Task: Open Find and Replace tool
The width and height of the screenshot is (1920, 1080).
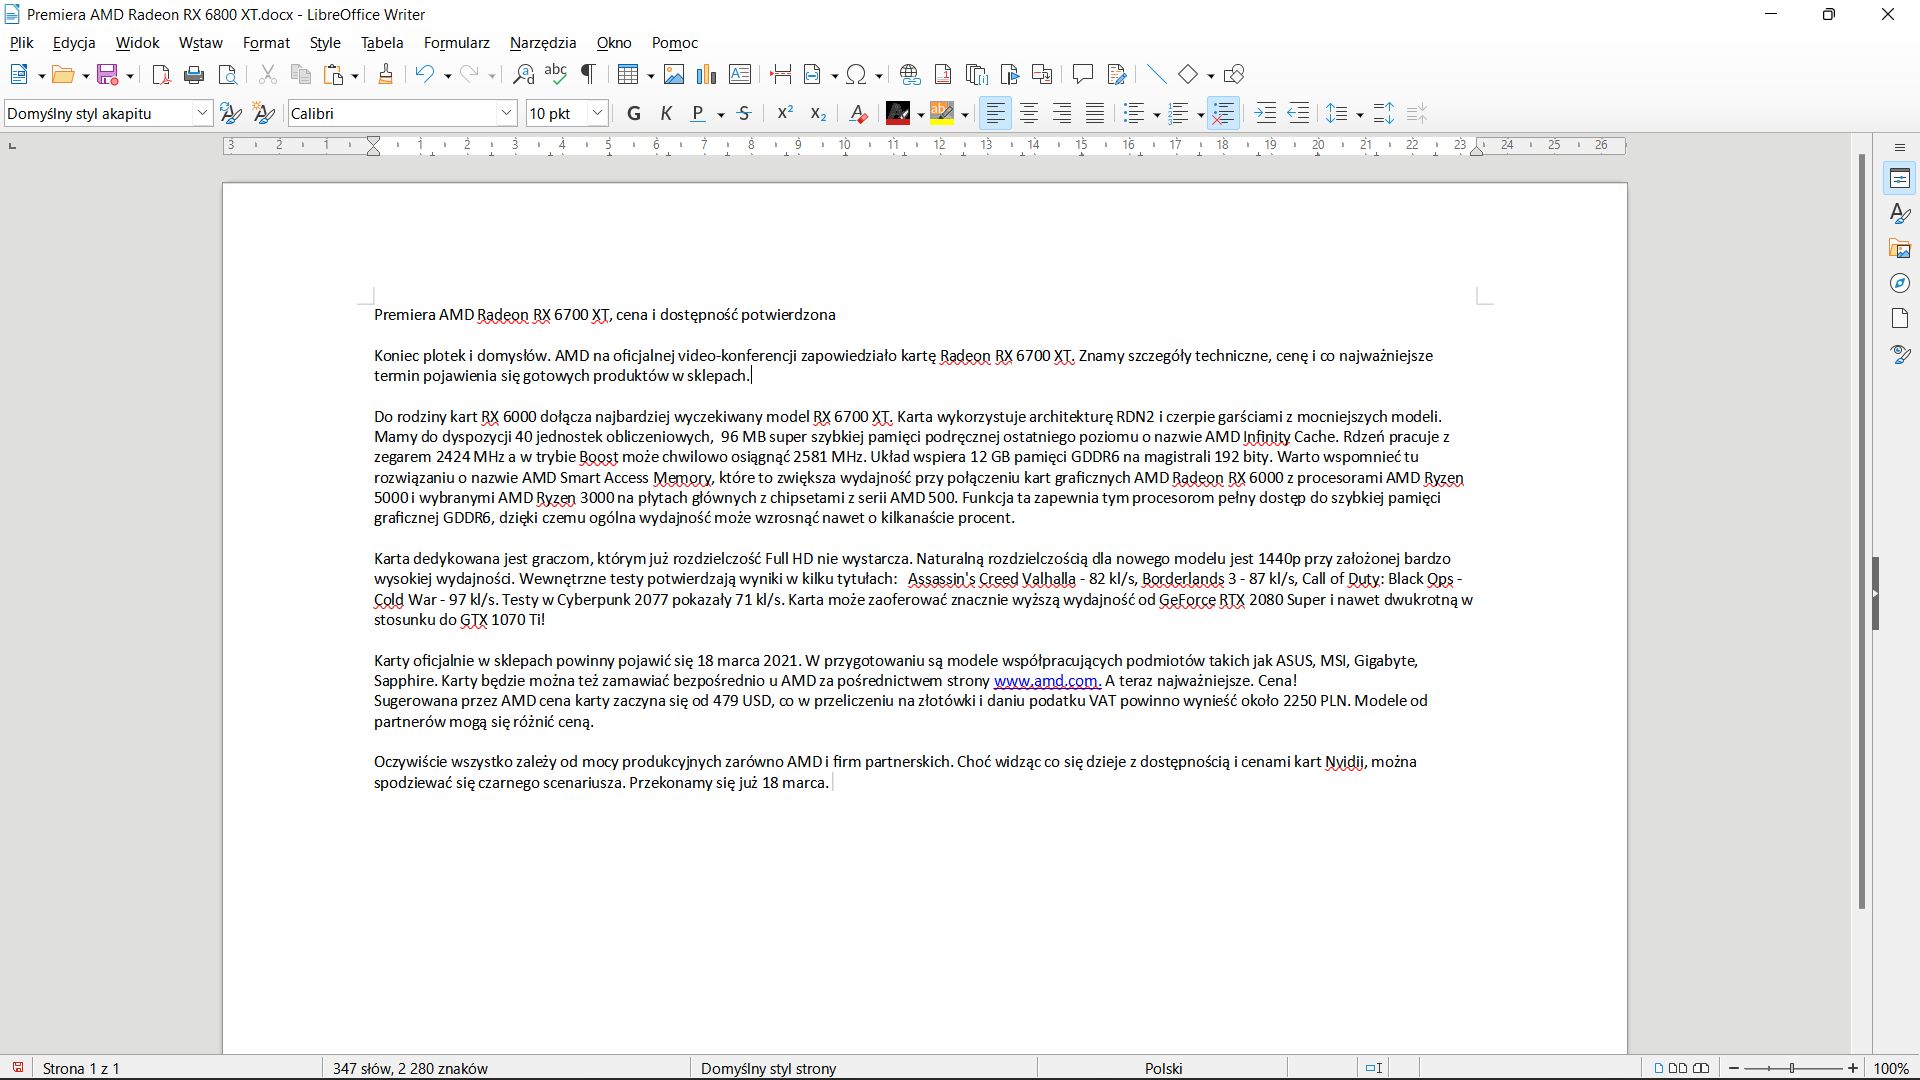Action: click(x=523, y=75)
